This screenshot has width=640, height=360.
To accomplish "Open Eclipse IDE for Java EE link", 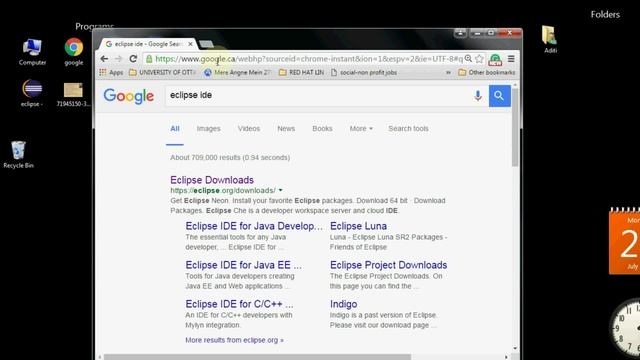I will (x=244, y=265).
